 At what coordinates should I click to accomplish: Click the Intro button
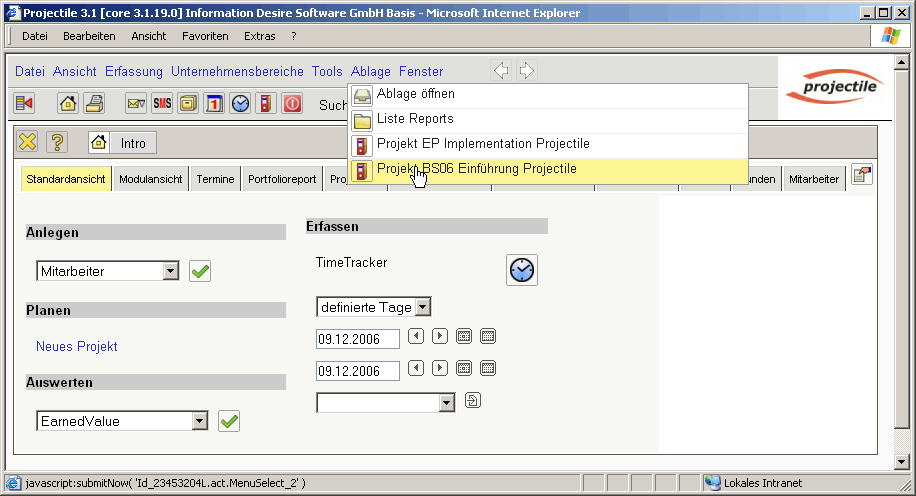[x=133, y=143]
